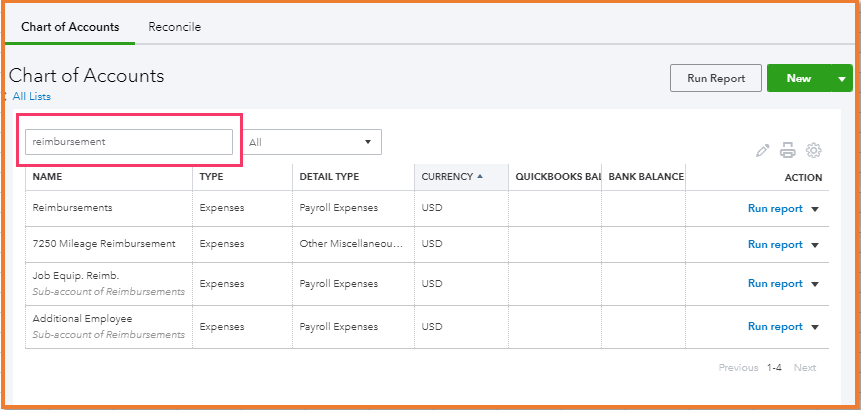
Task: Open table settings gear icon
Action: pos(814,151)
